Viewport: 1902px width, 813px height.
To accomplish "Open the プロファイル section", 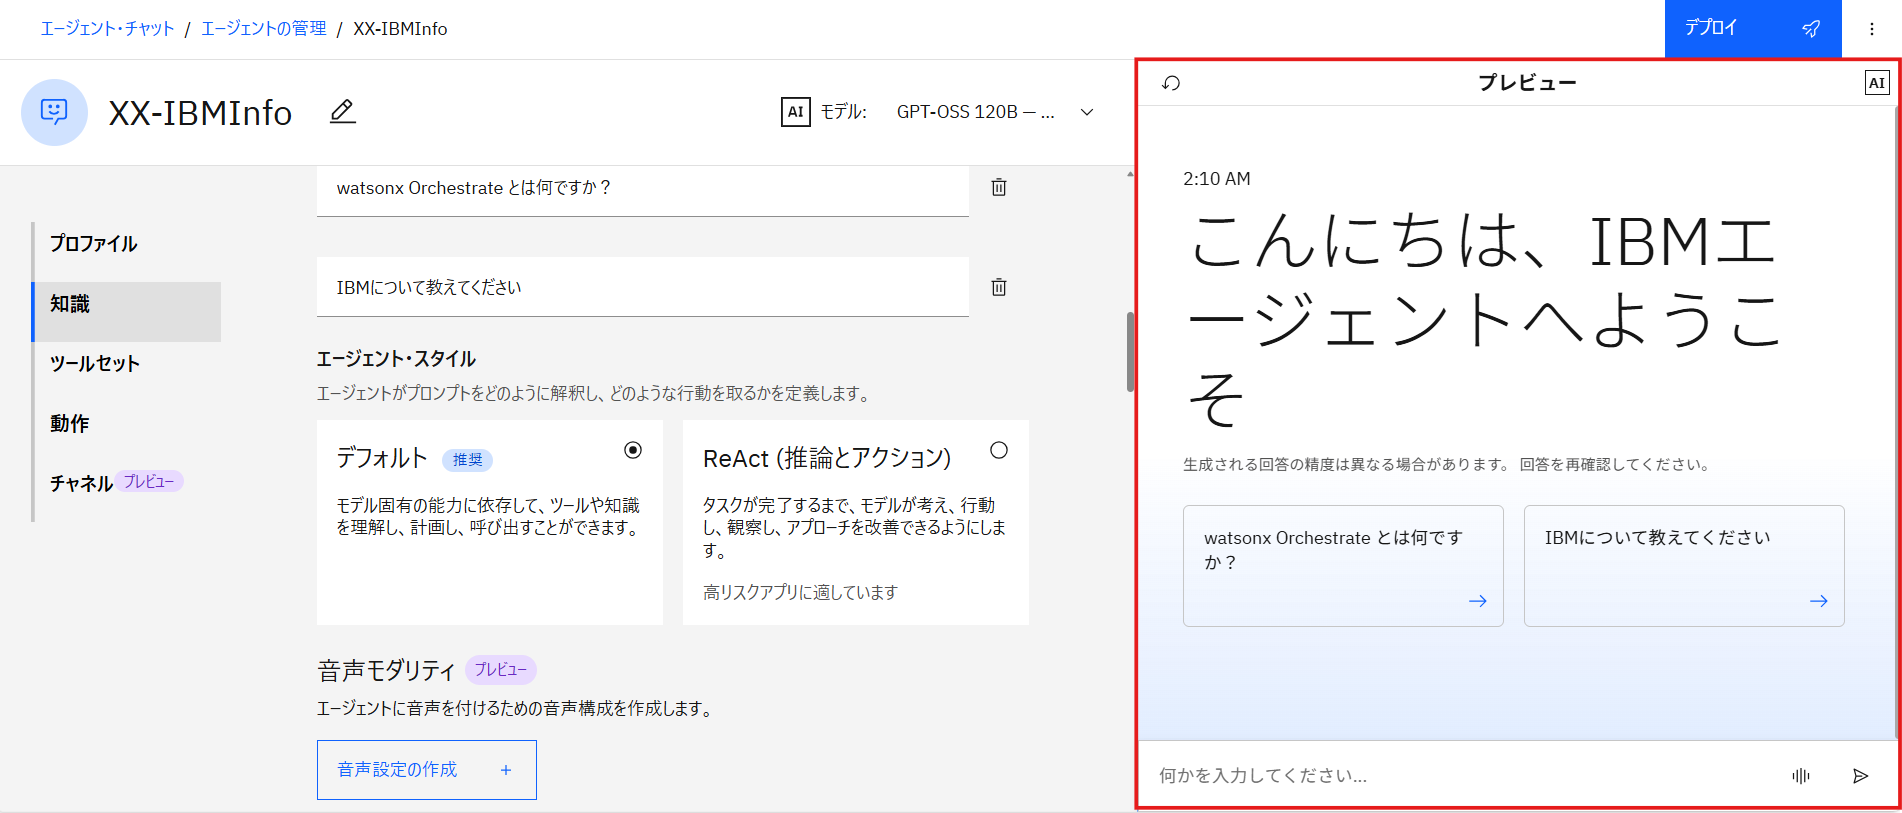I will pos(94,244).
